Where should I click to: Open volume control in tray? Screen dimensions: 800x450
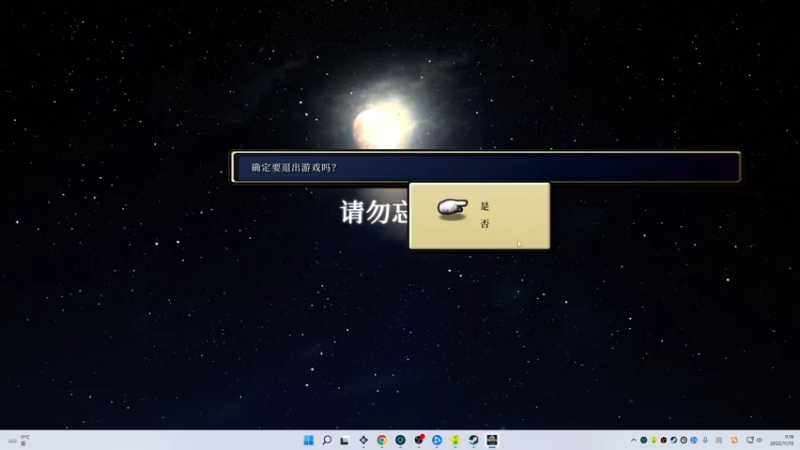(759, 440)
